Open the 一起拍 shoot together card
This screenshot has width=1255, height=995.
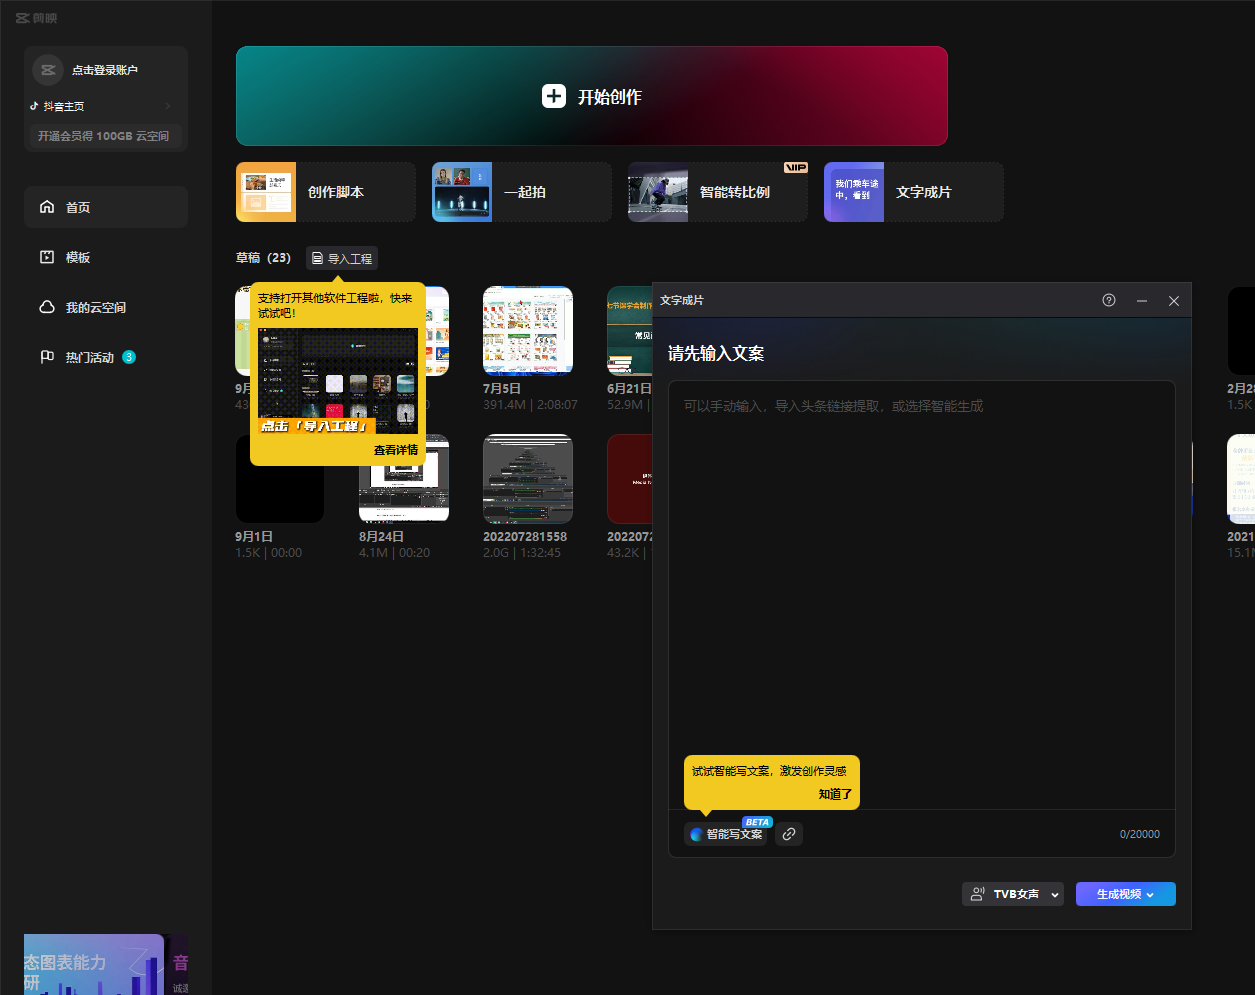521,192
